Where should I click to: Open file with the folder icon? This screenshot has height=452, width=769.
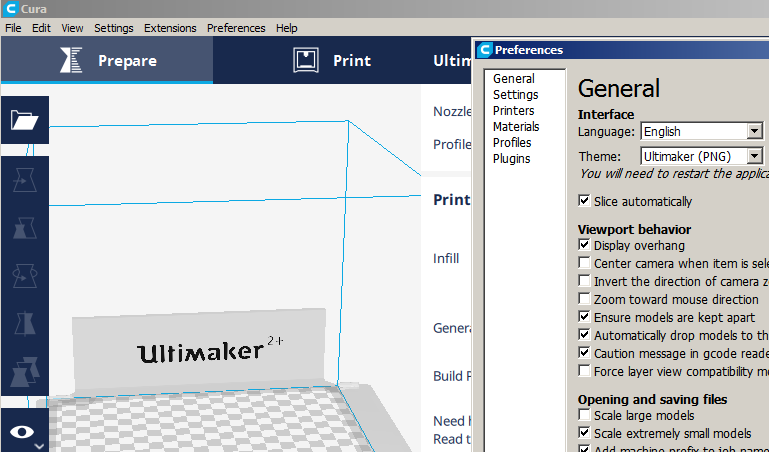point(25,120)
